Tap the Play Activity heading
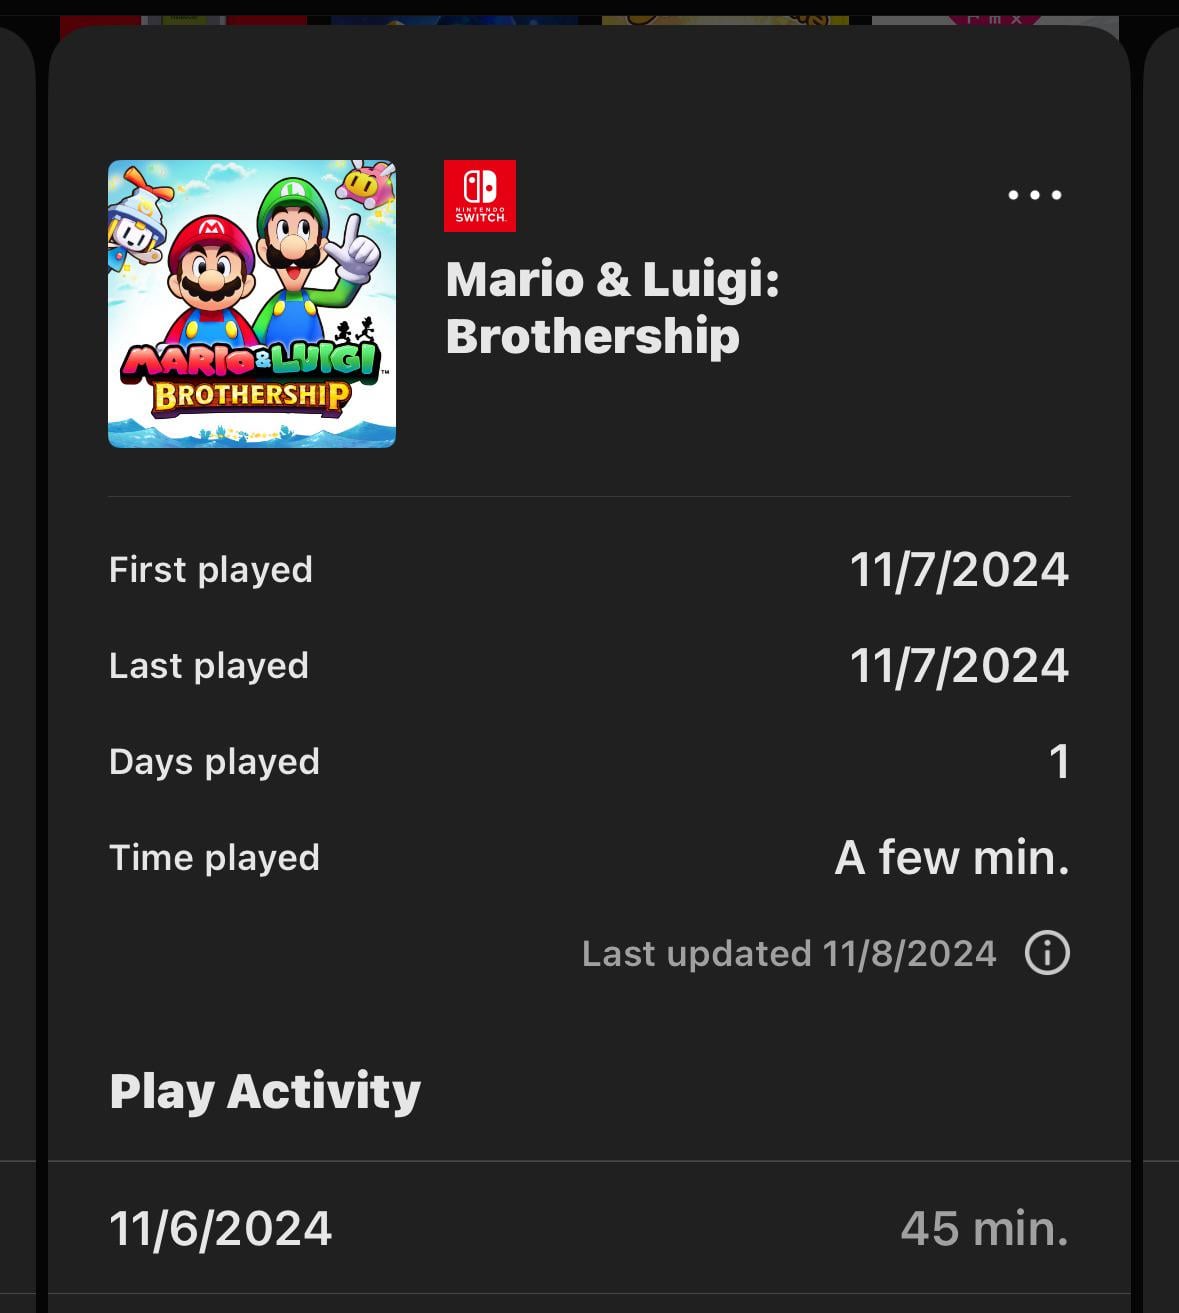This screenshot has width=1179, height=1313. point(265,1091)
